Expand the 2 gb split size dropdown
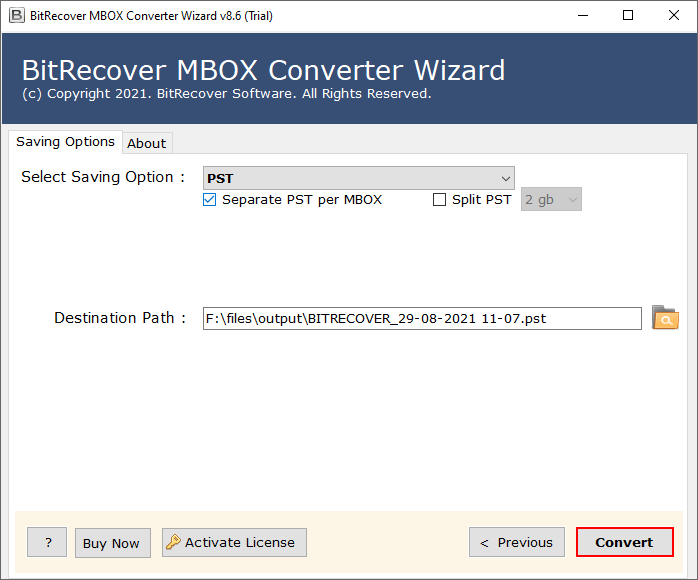The width and height of the screenshot is (698, 580). [551, 199]
